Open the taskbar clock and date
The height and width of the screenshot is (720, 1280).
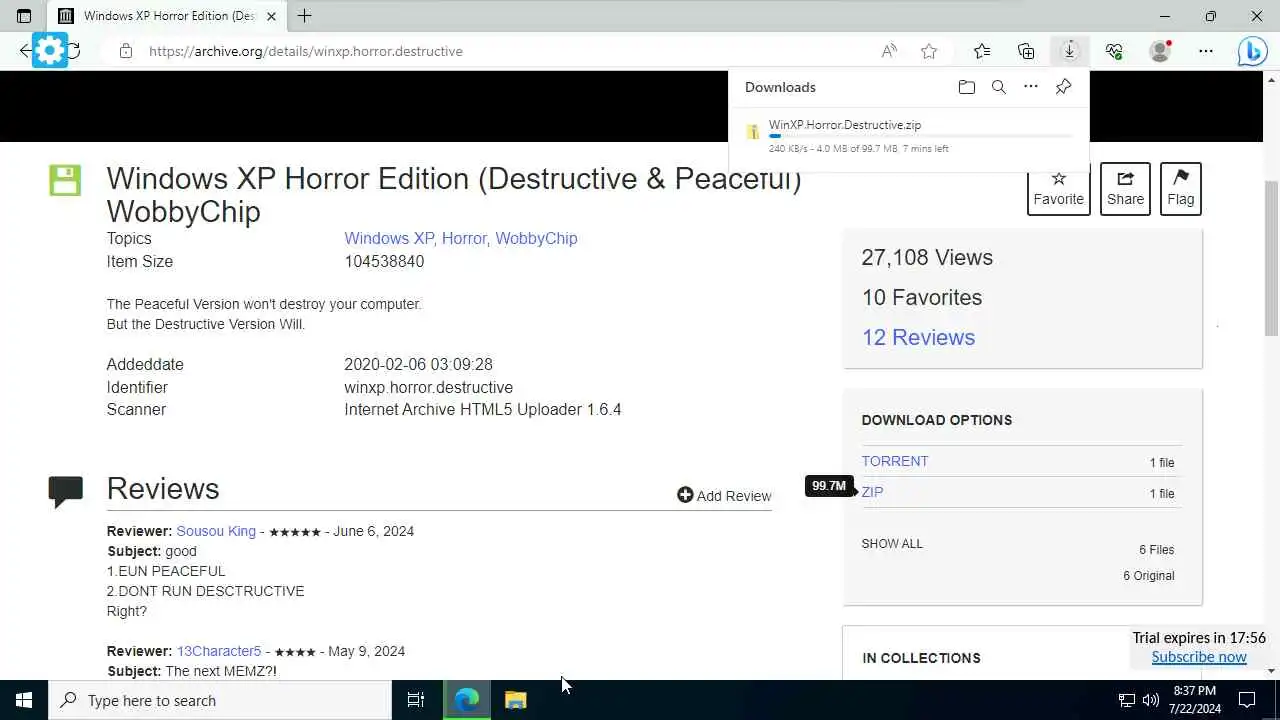click(x=1193, y=700)
